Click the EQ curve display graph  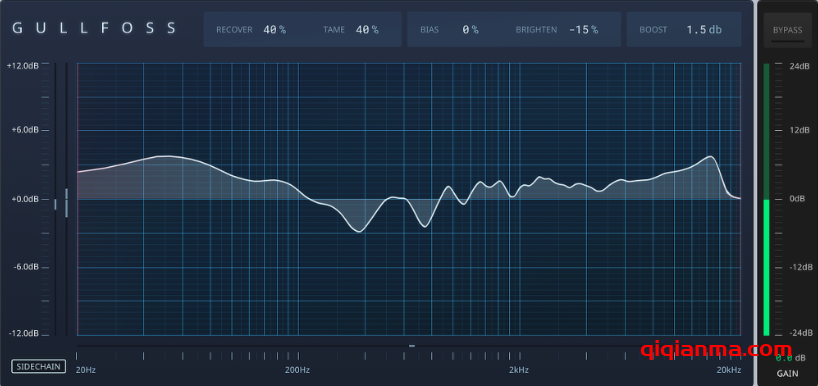(x=409, y=199)
